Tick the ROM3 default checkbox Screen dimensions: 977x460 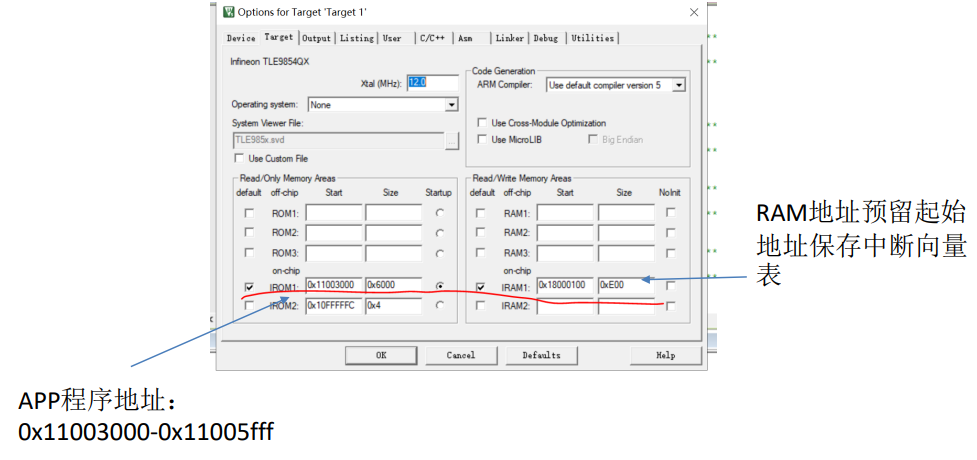click(249, 253)
